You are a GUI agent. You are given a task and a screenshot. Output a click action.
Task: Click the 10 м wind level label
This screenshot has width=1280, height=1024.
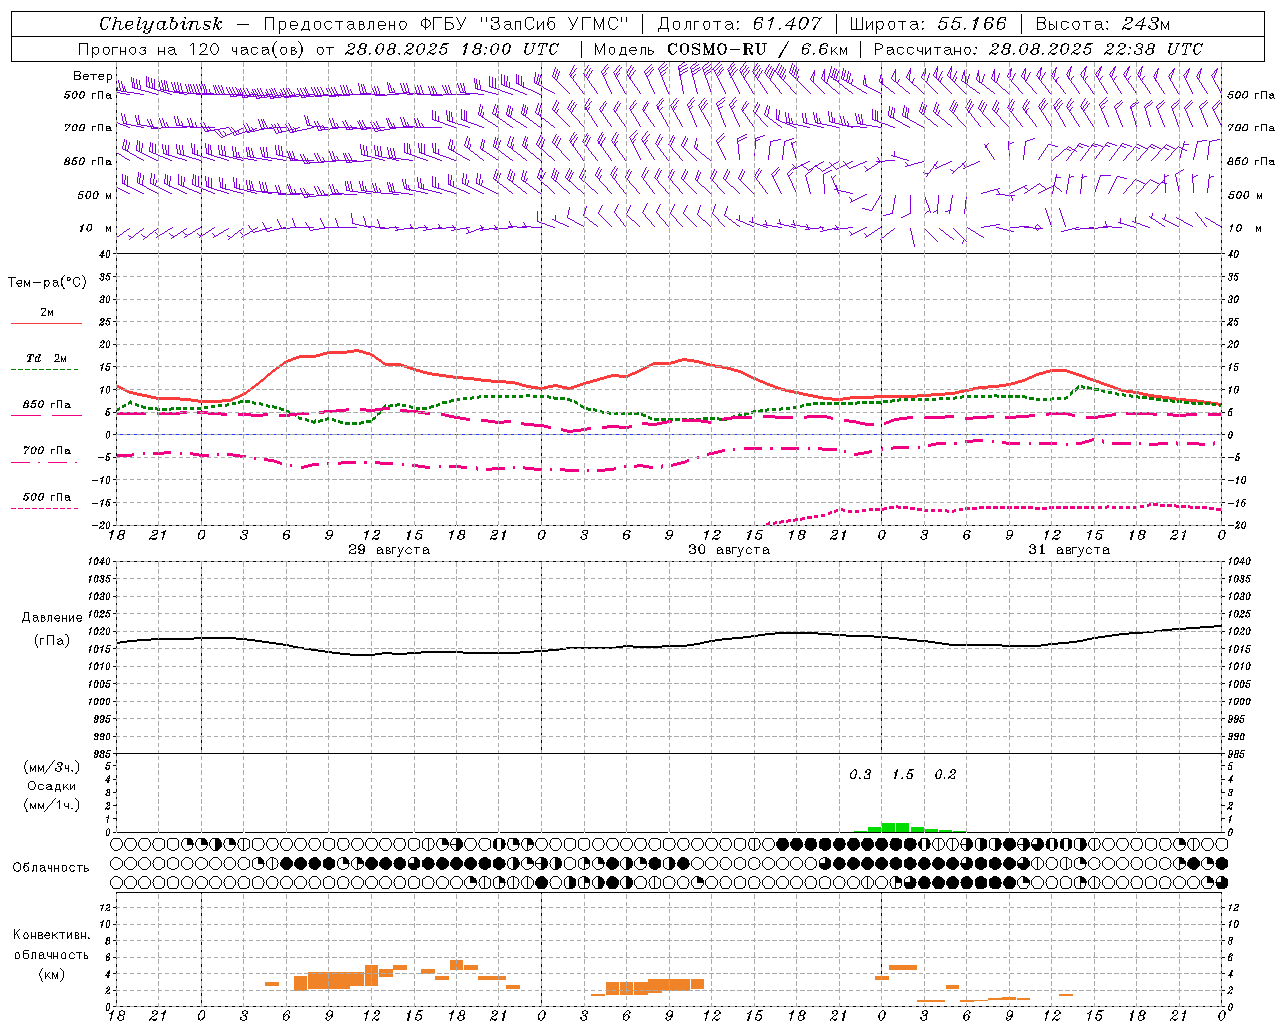click(95, 229)
